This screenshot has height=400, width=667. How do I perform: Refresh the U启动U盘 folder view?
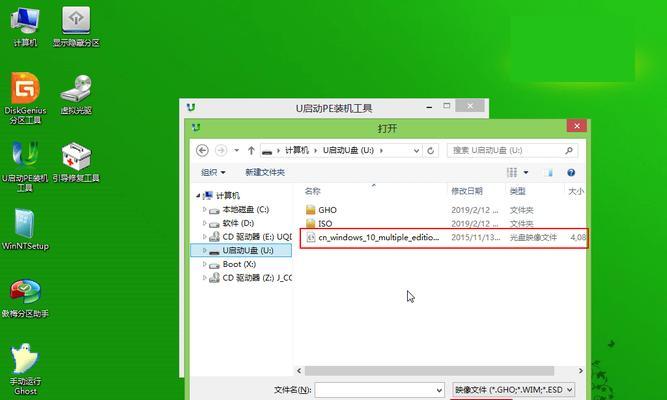pos(430,150)
